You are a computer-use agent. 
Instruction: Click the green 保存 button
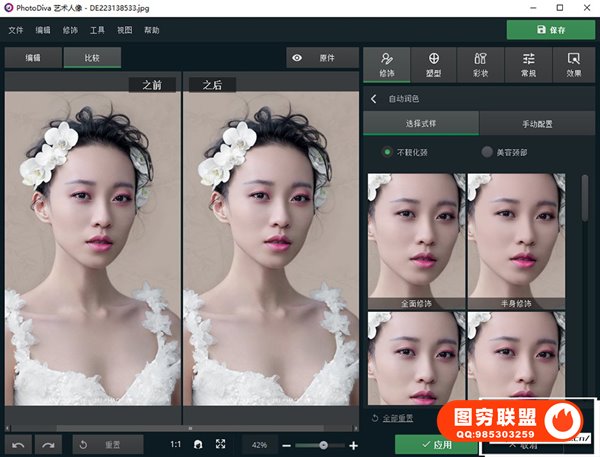[550, 30]
